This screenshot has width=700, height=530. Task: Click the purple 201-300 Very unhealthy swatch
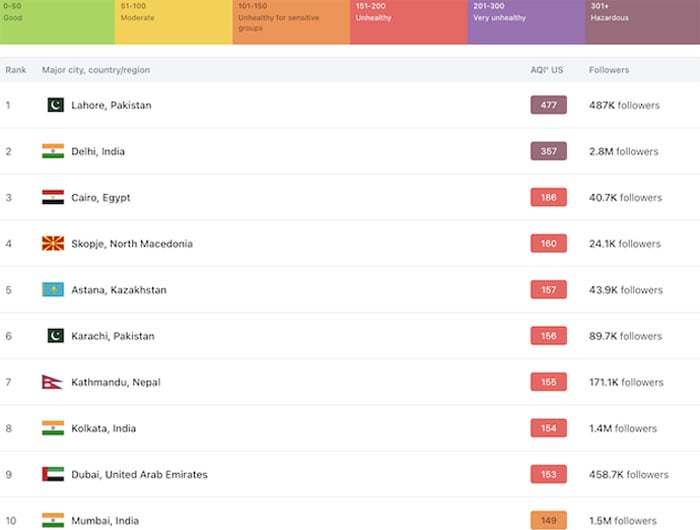tap(526, 22)
